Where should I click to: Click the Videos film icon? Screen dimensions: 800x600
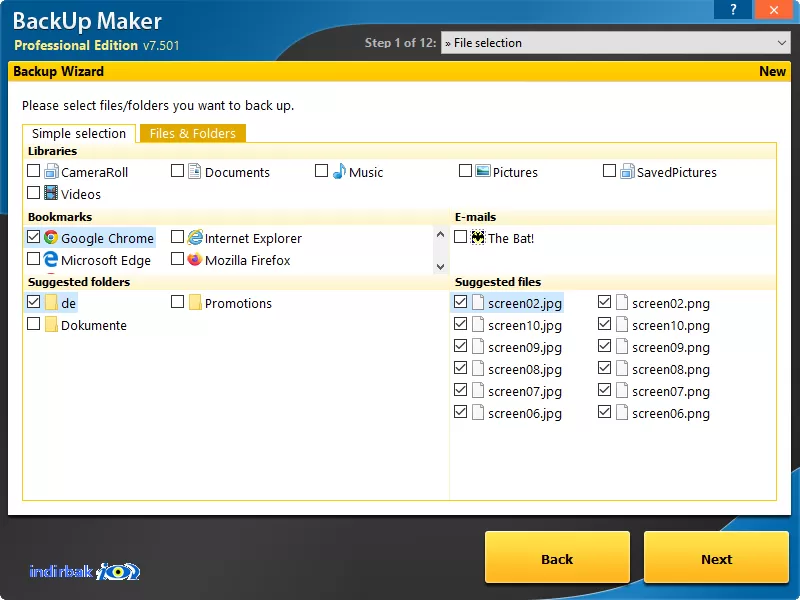51,193
